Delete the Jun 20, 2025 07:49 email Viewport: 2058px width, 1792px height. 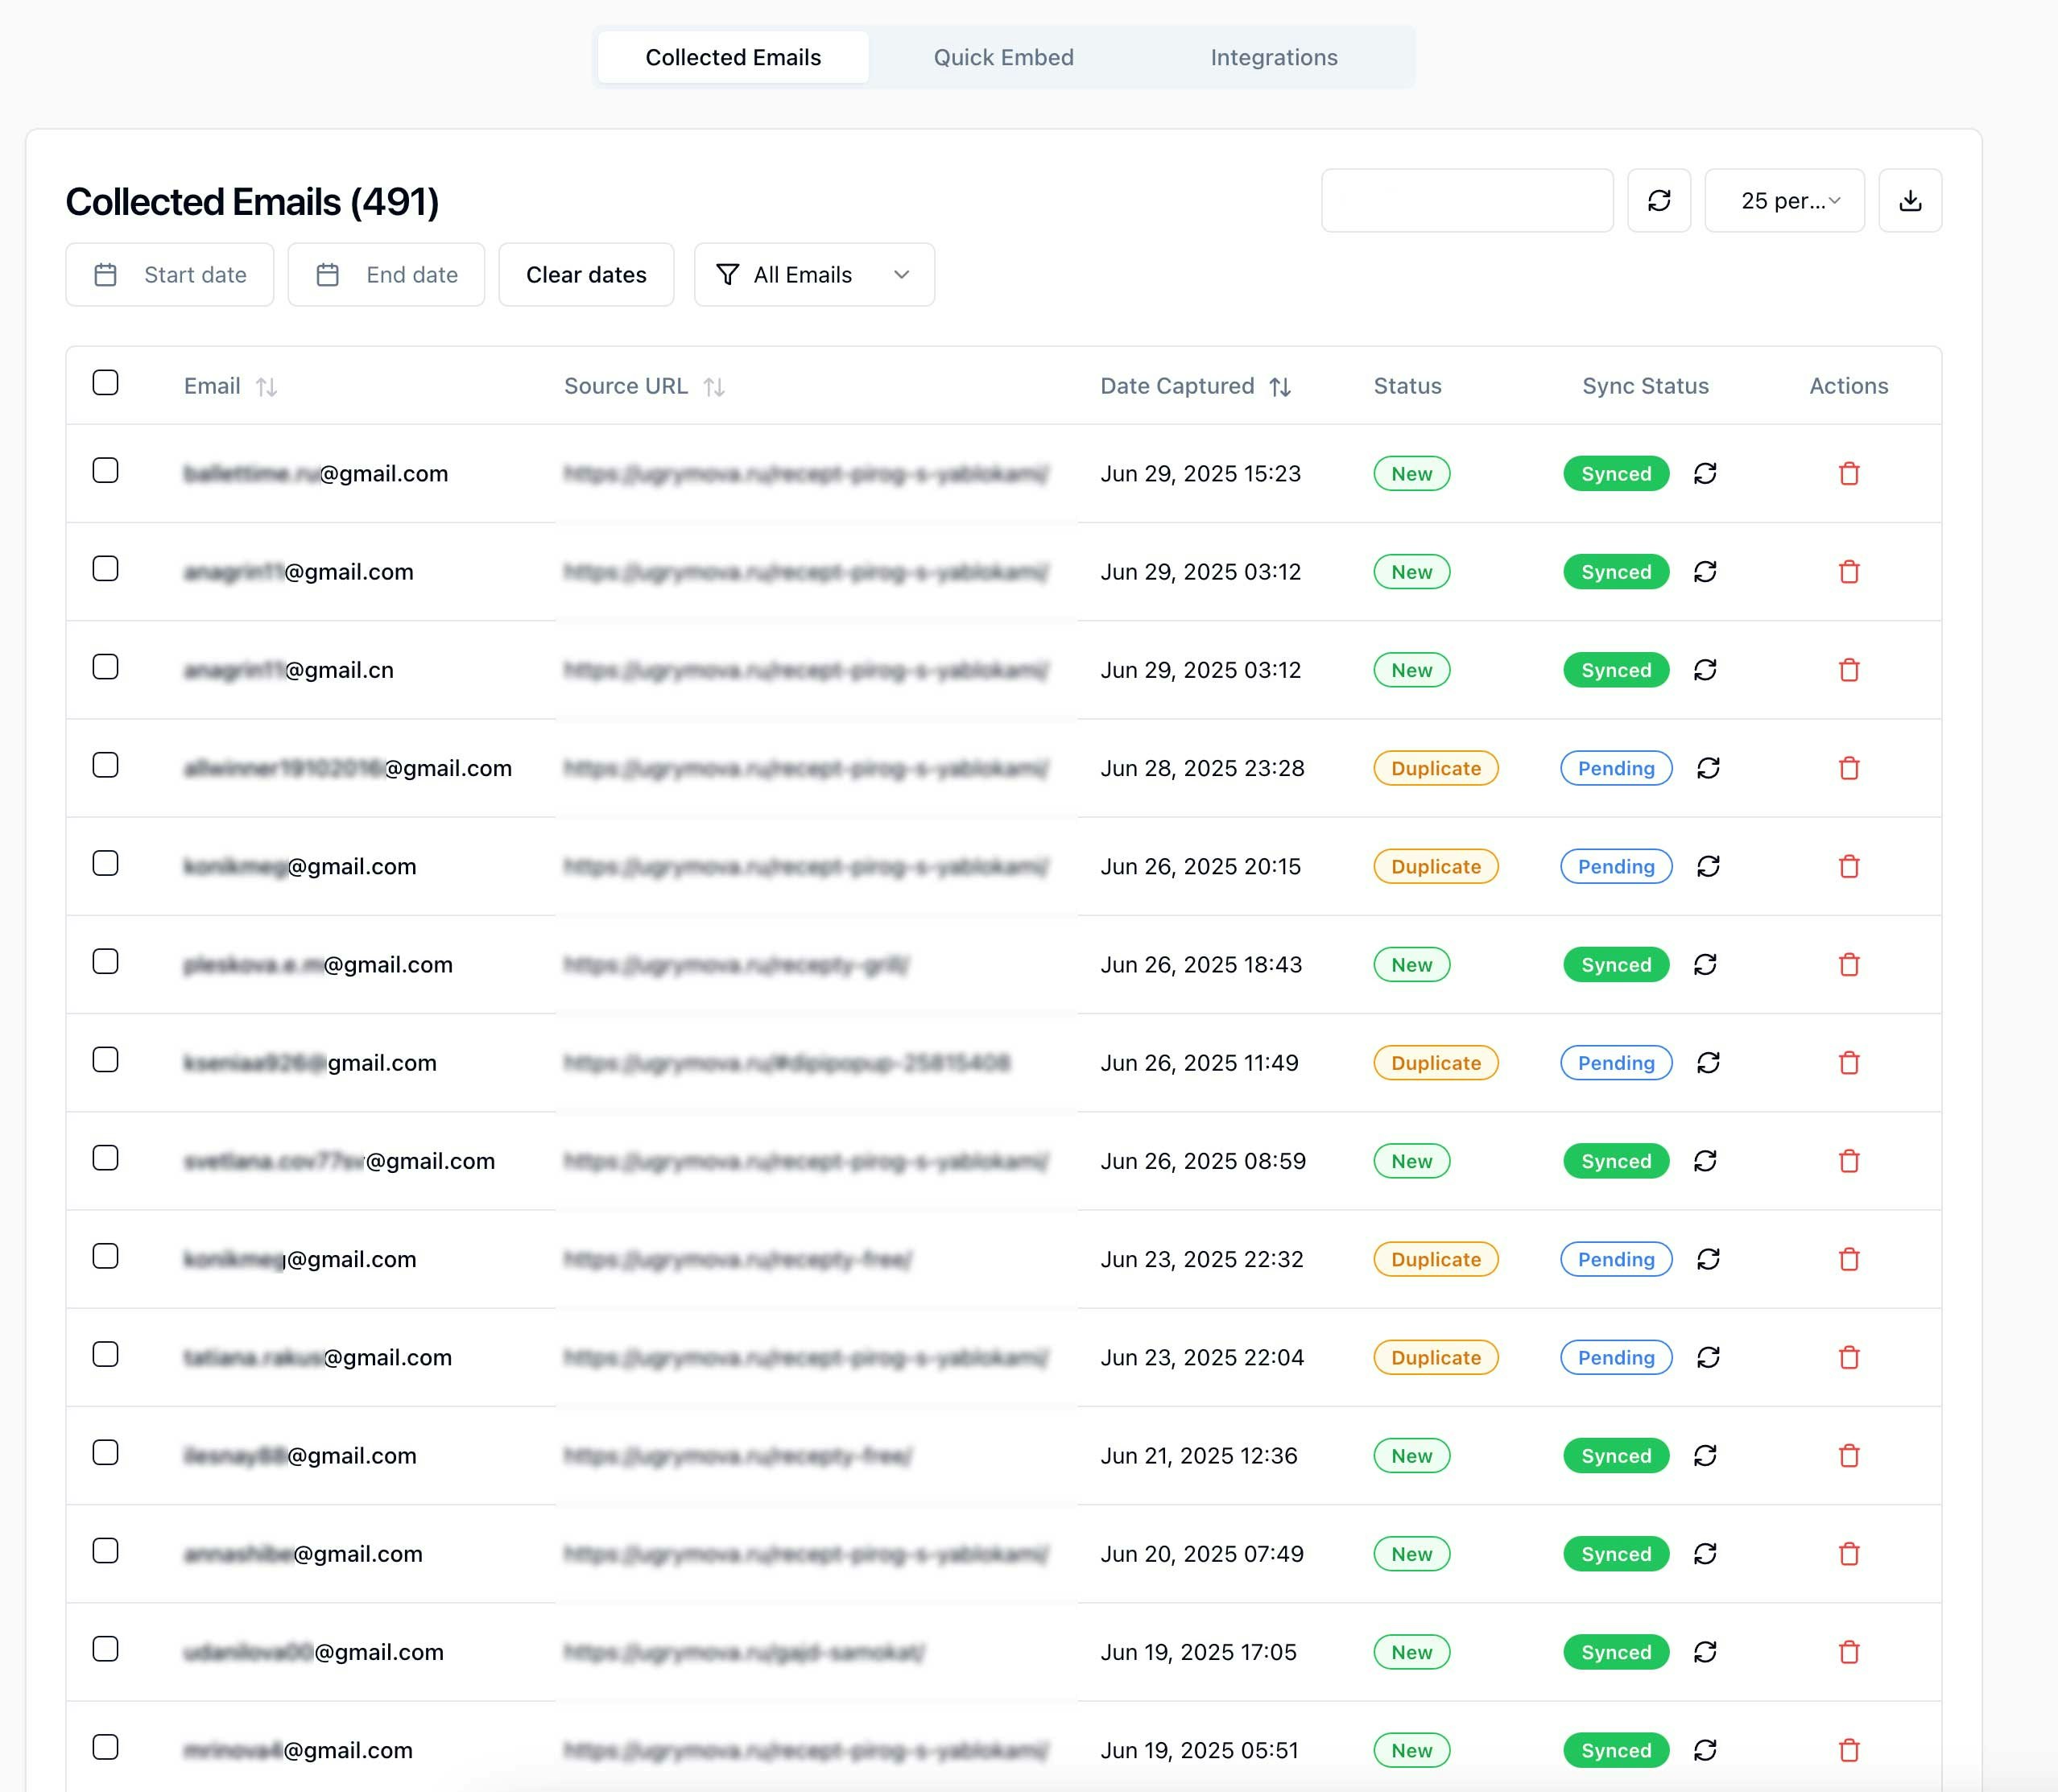click(1849, 1553)
